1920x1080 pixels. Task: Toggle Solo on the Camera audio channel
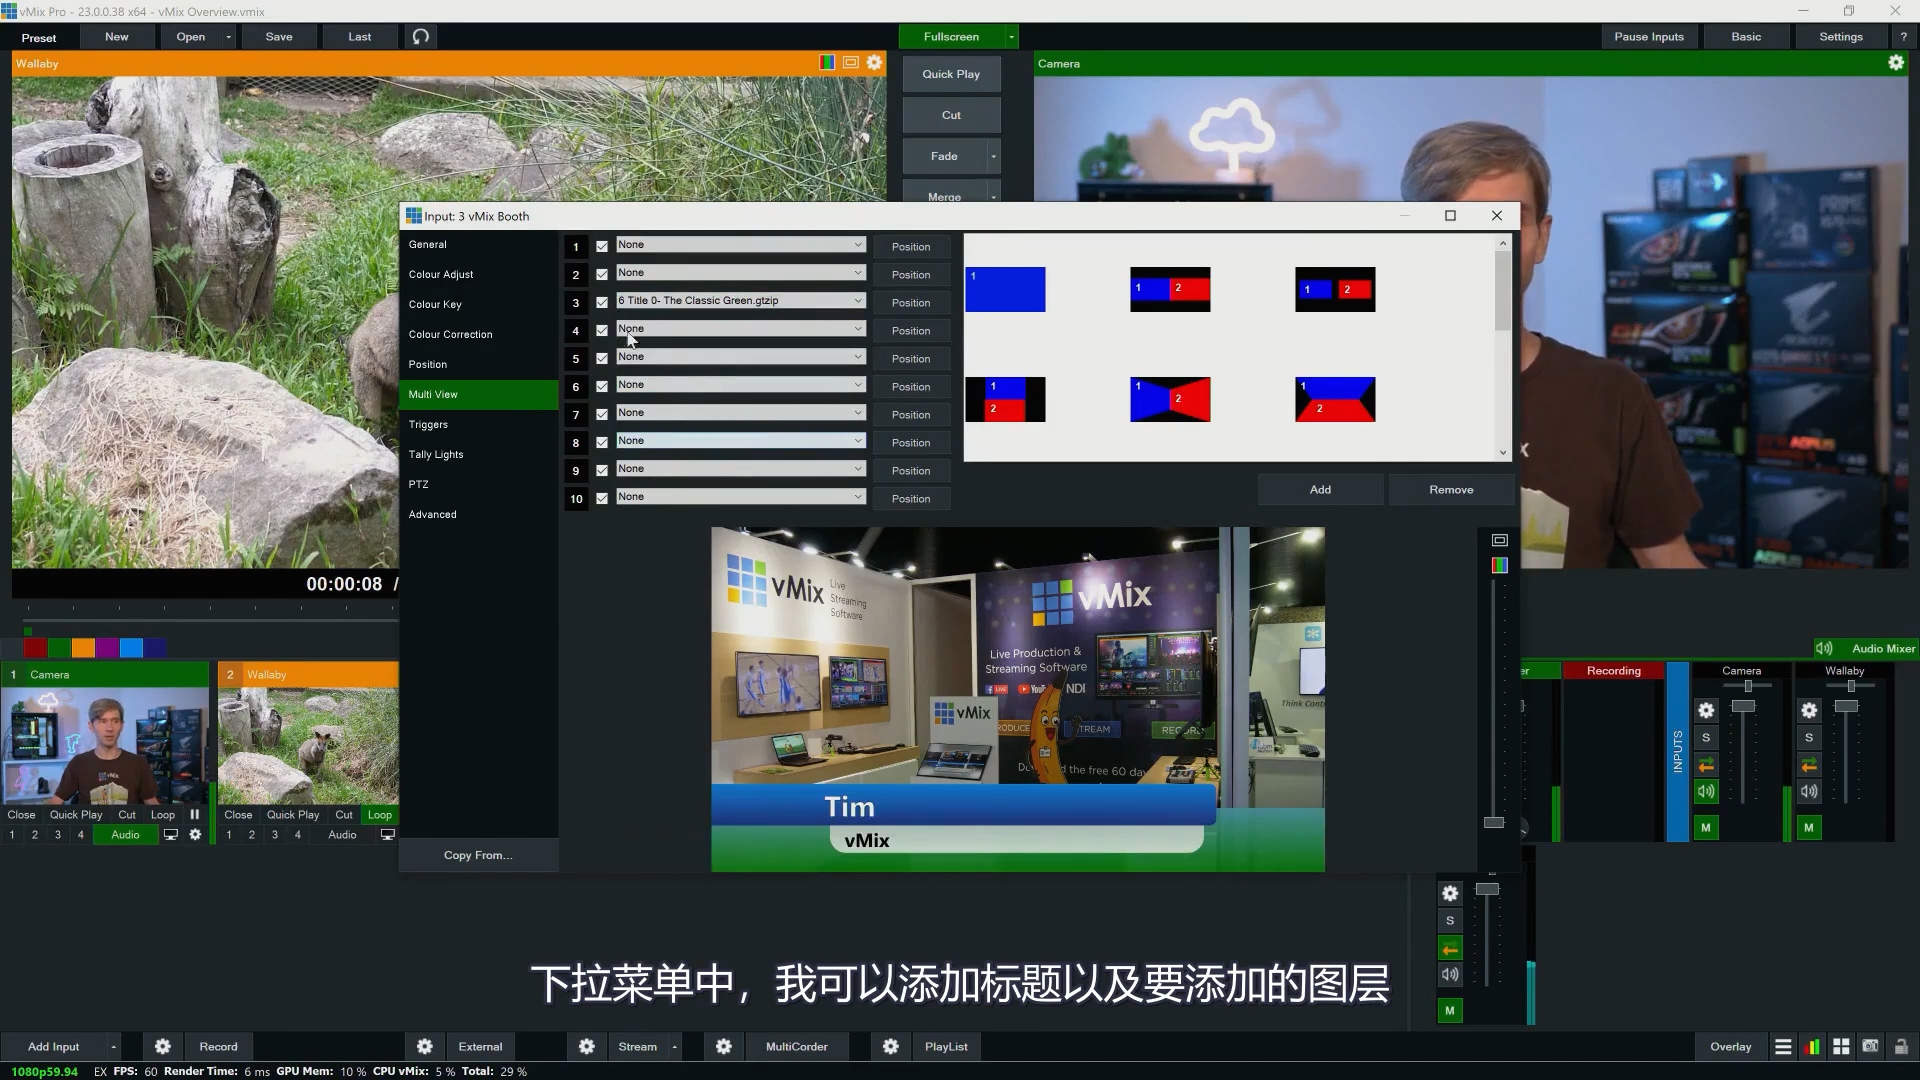pos(1707,737)
